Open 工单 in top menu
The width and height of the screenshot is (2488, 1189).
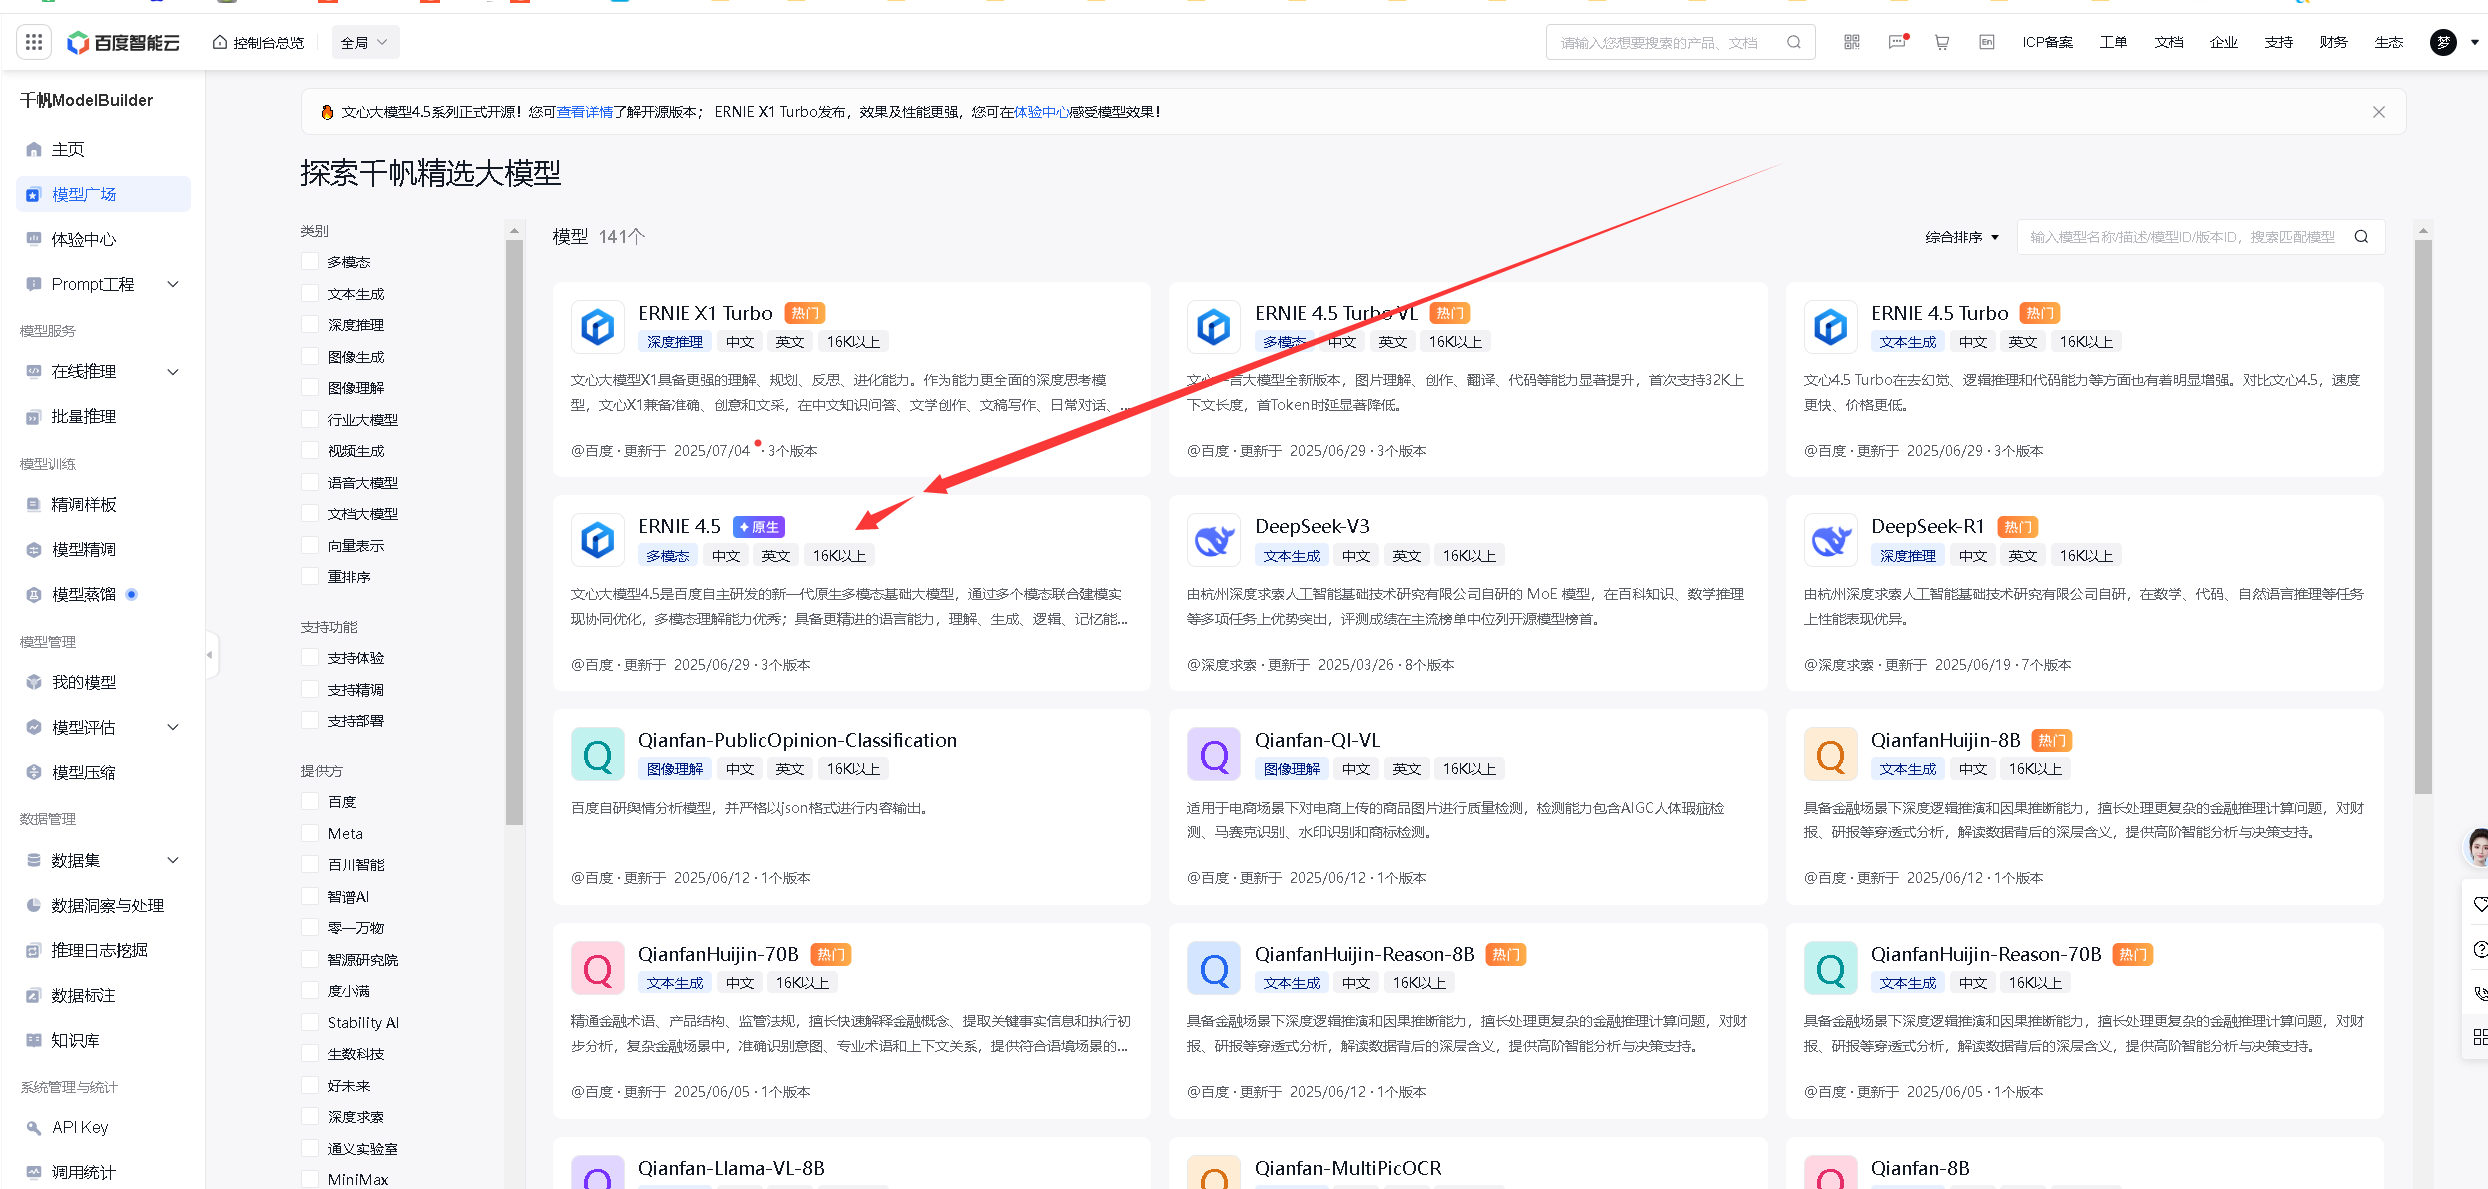pos(2113,42)
